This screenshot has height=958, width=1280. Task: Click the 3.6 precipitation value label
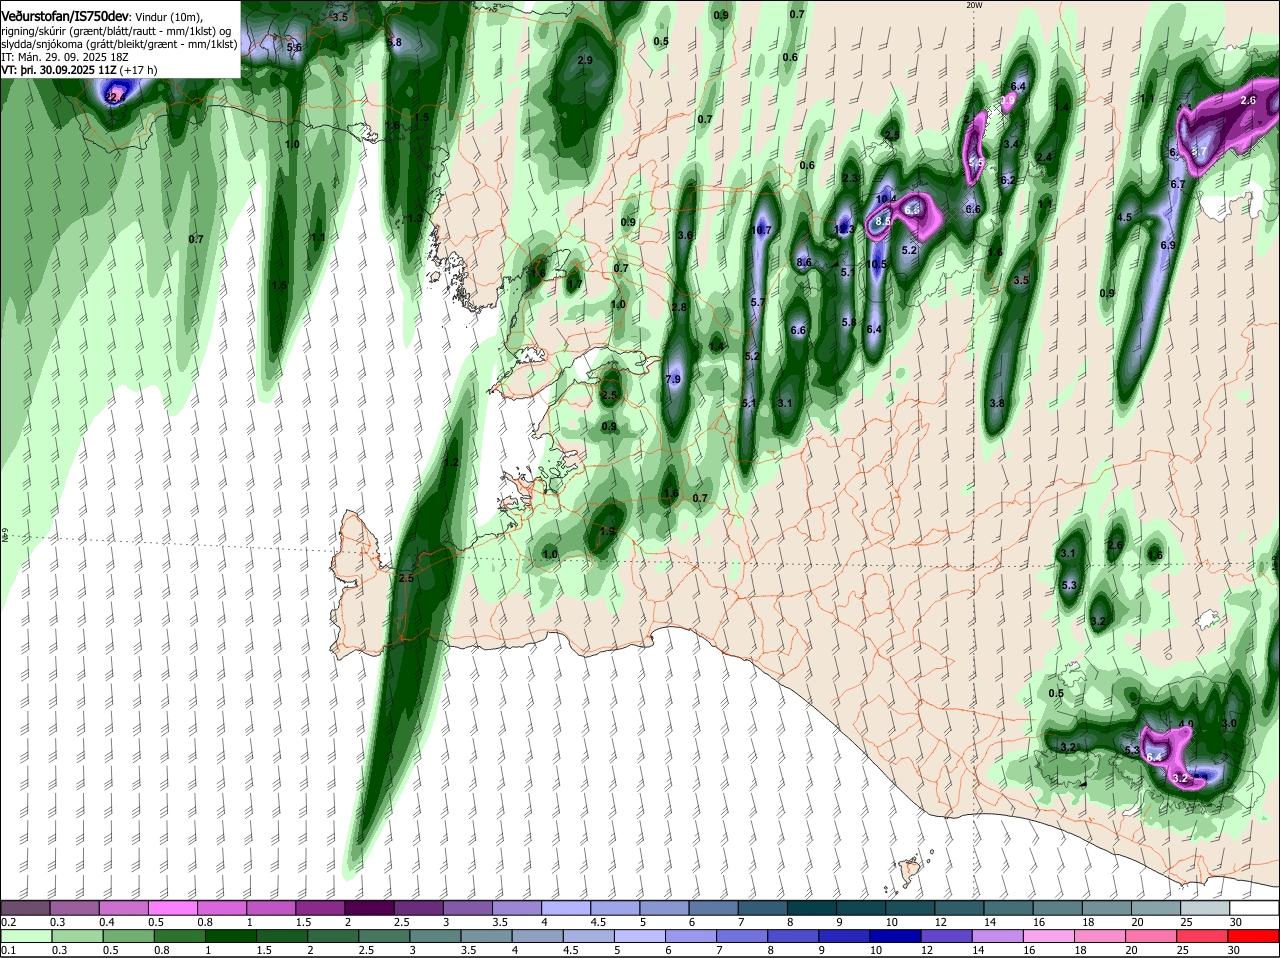[x=685, y=235]
